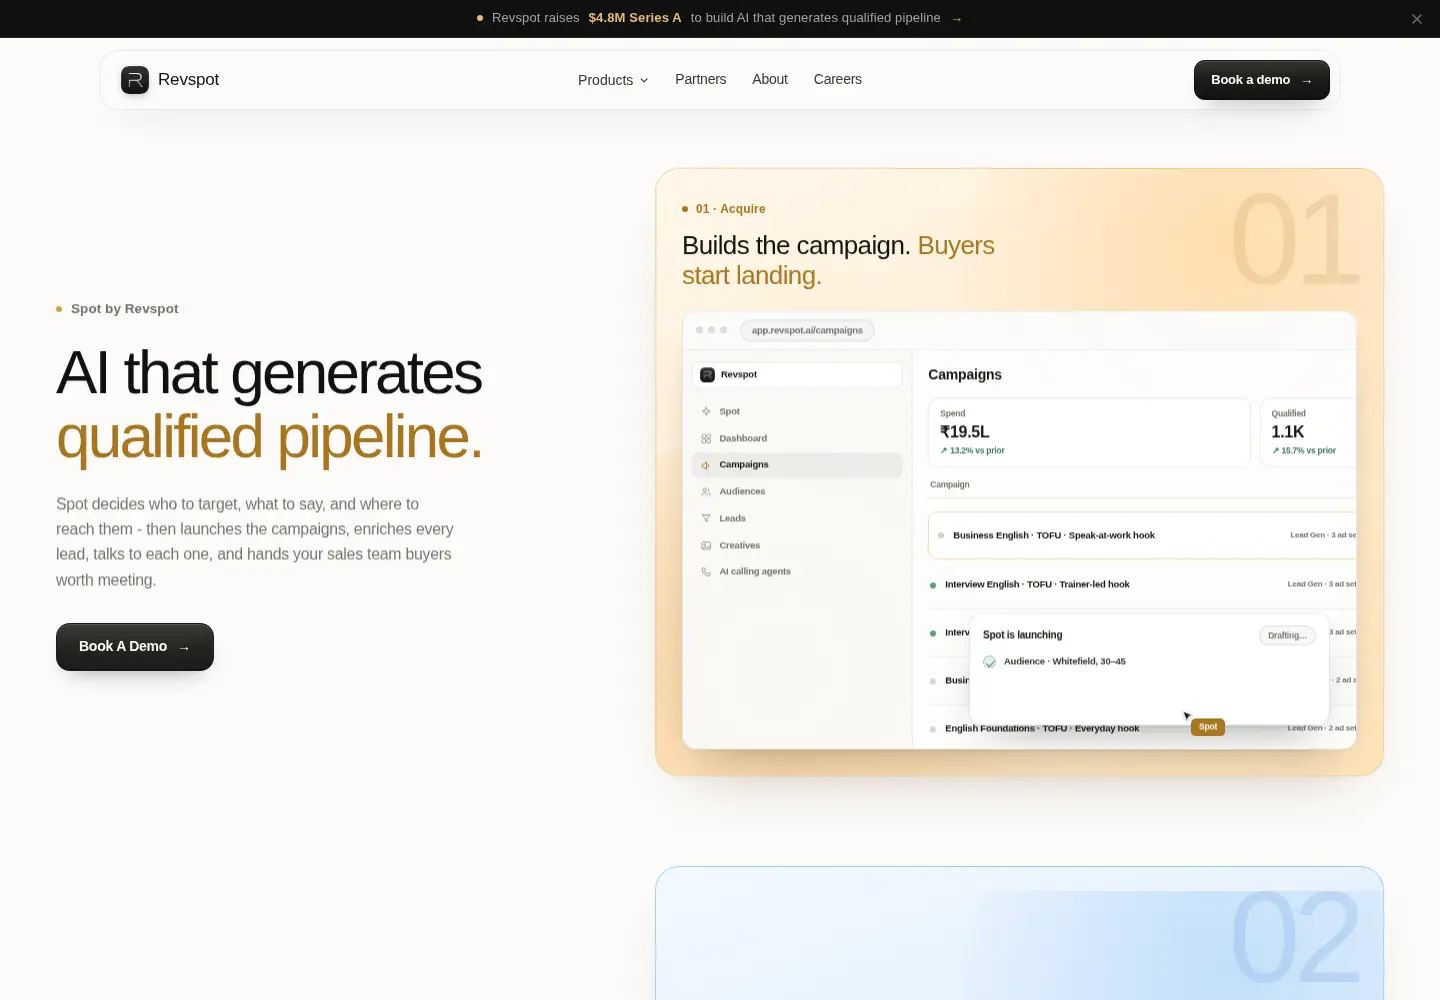Click the Dashboard grid icon
Screen dimensions: 1440x1000
pyautogui.click(x=706, y=439)
